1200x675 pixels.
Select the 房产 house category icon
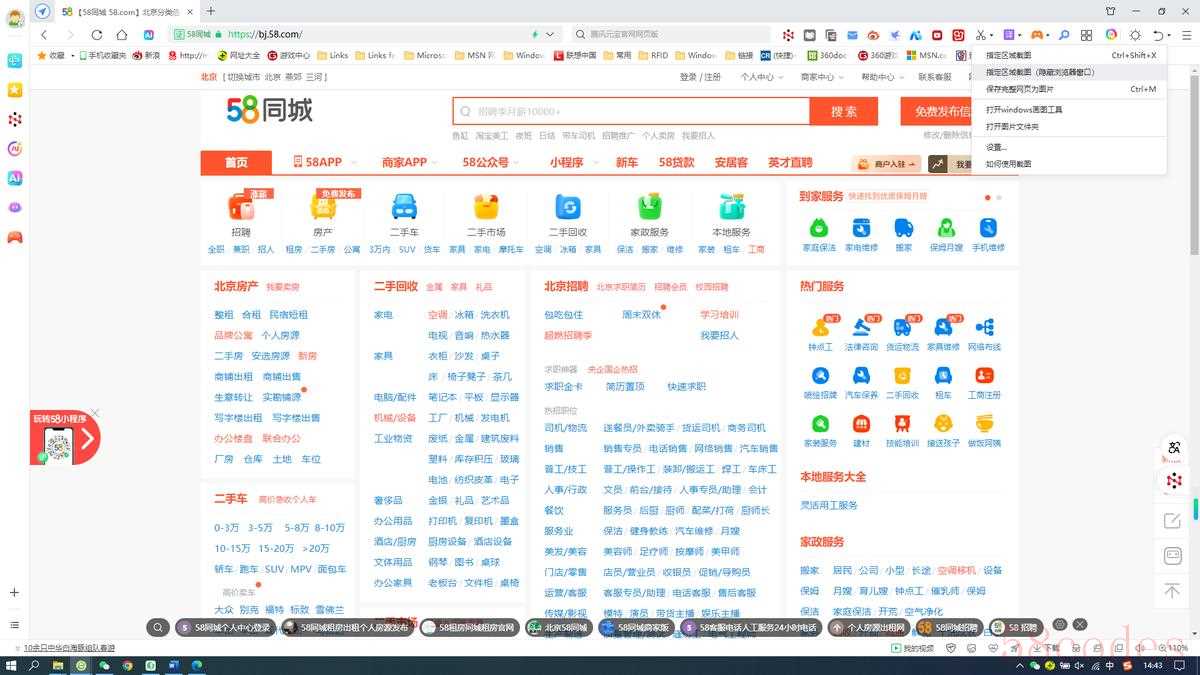[x=323, y=207]
